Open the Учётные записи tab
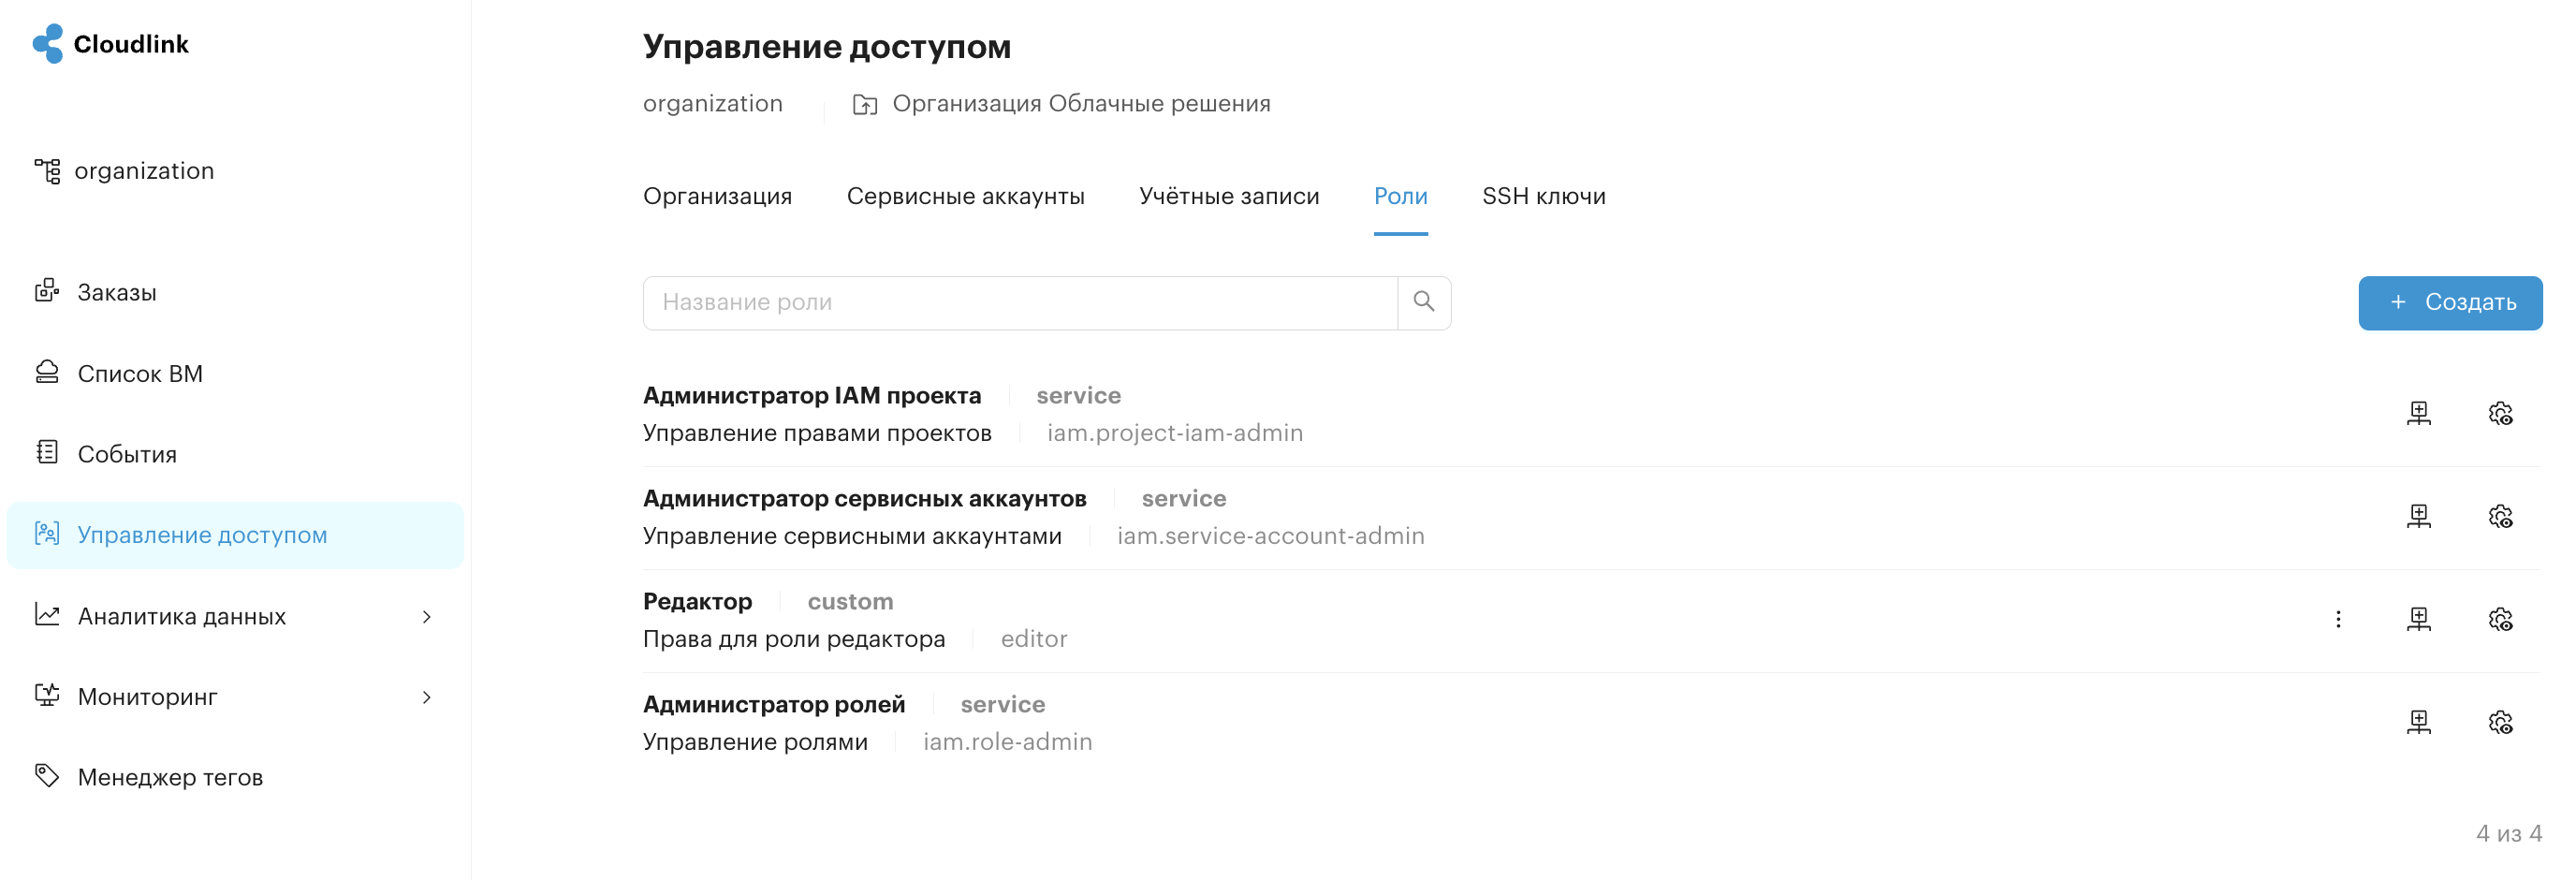Screen dimensions: 2576x880 coord(1229,196)
